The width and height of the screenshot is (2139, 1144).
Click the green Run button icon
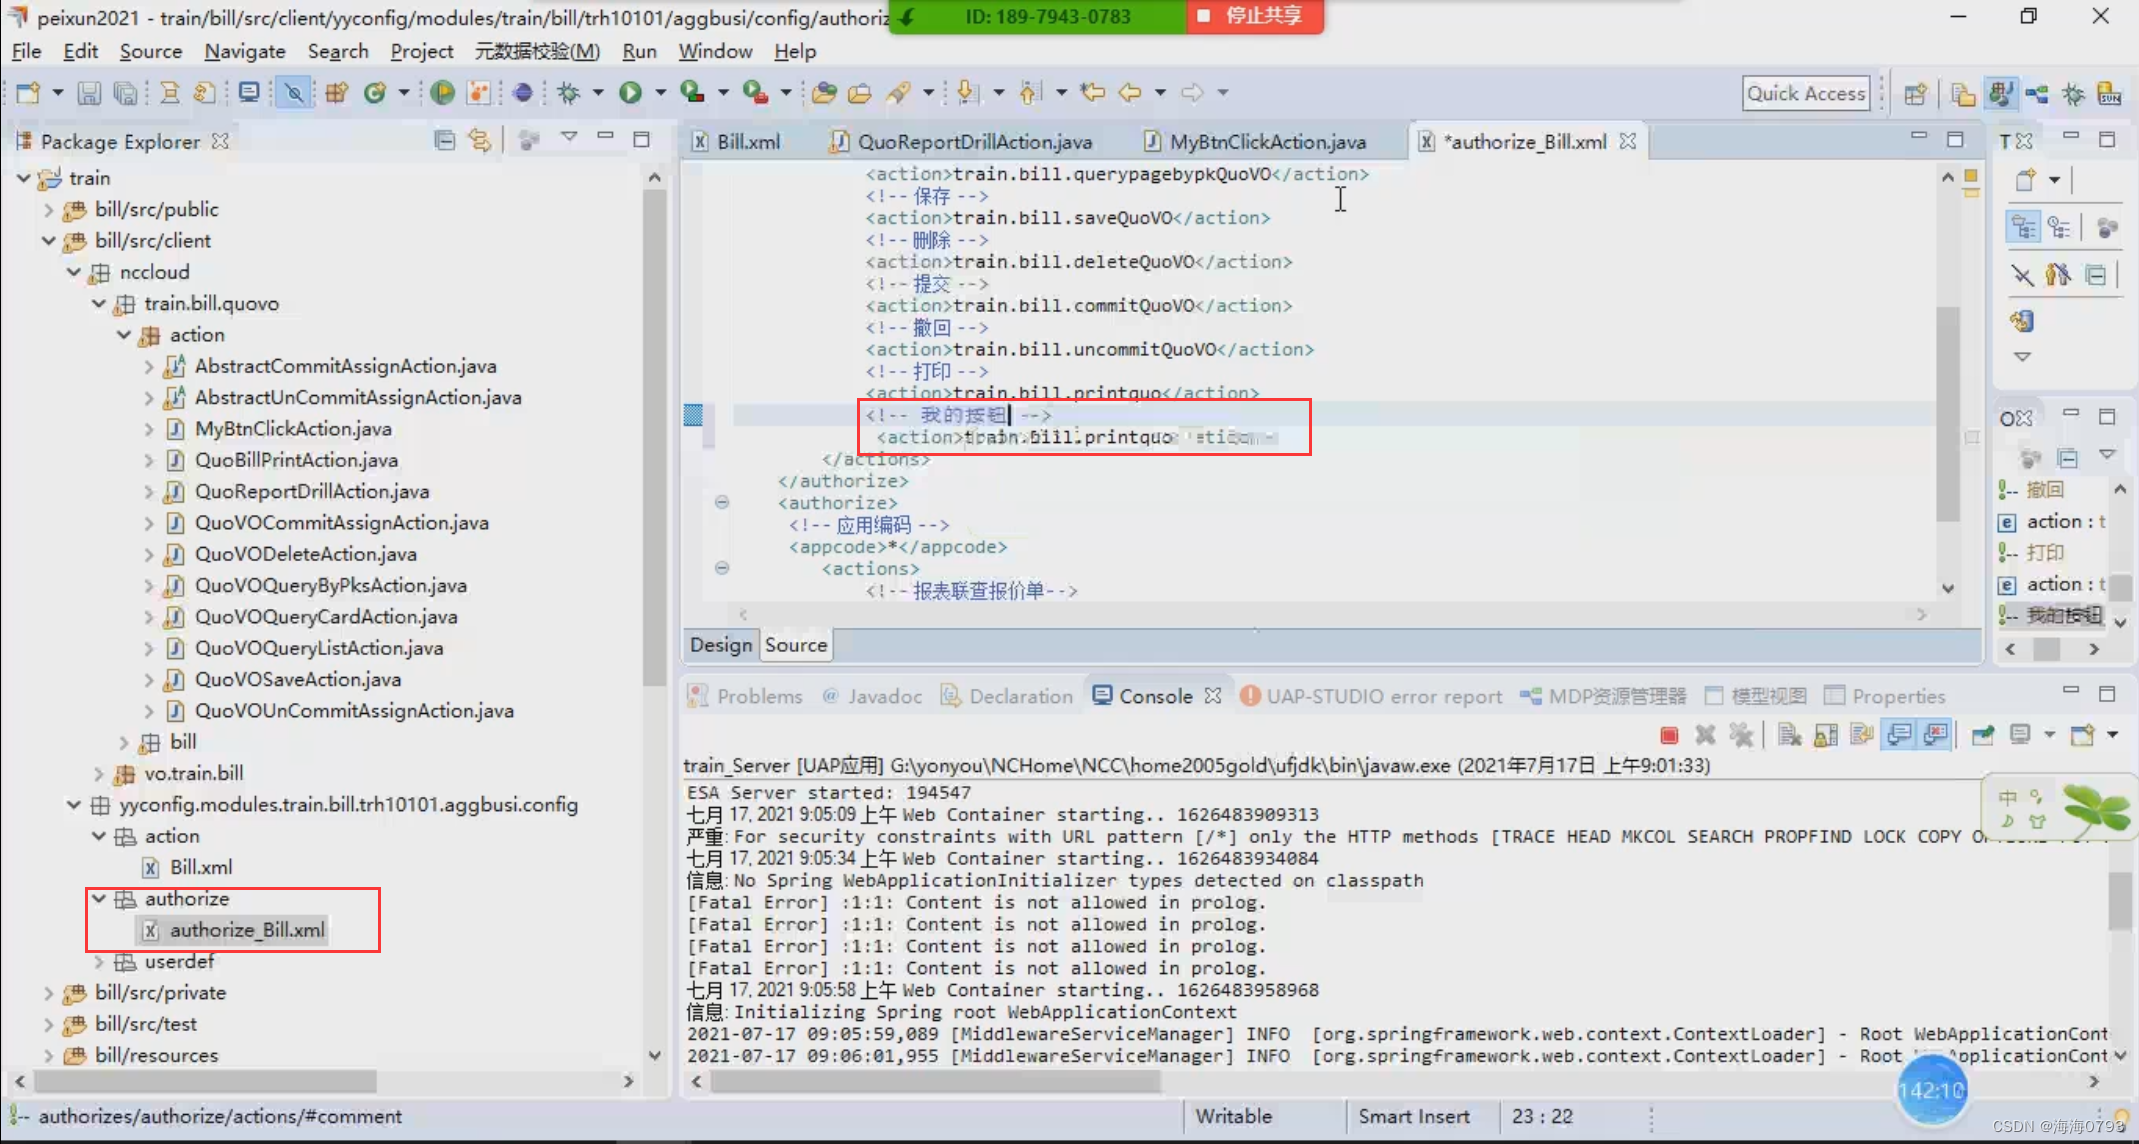pyautogui.click(x=630, y=93)
